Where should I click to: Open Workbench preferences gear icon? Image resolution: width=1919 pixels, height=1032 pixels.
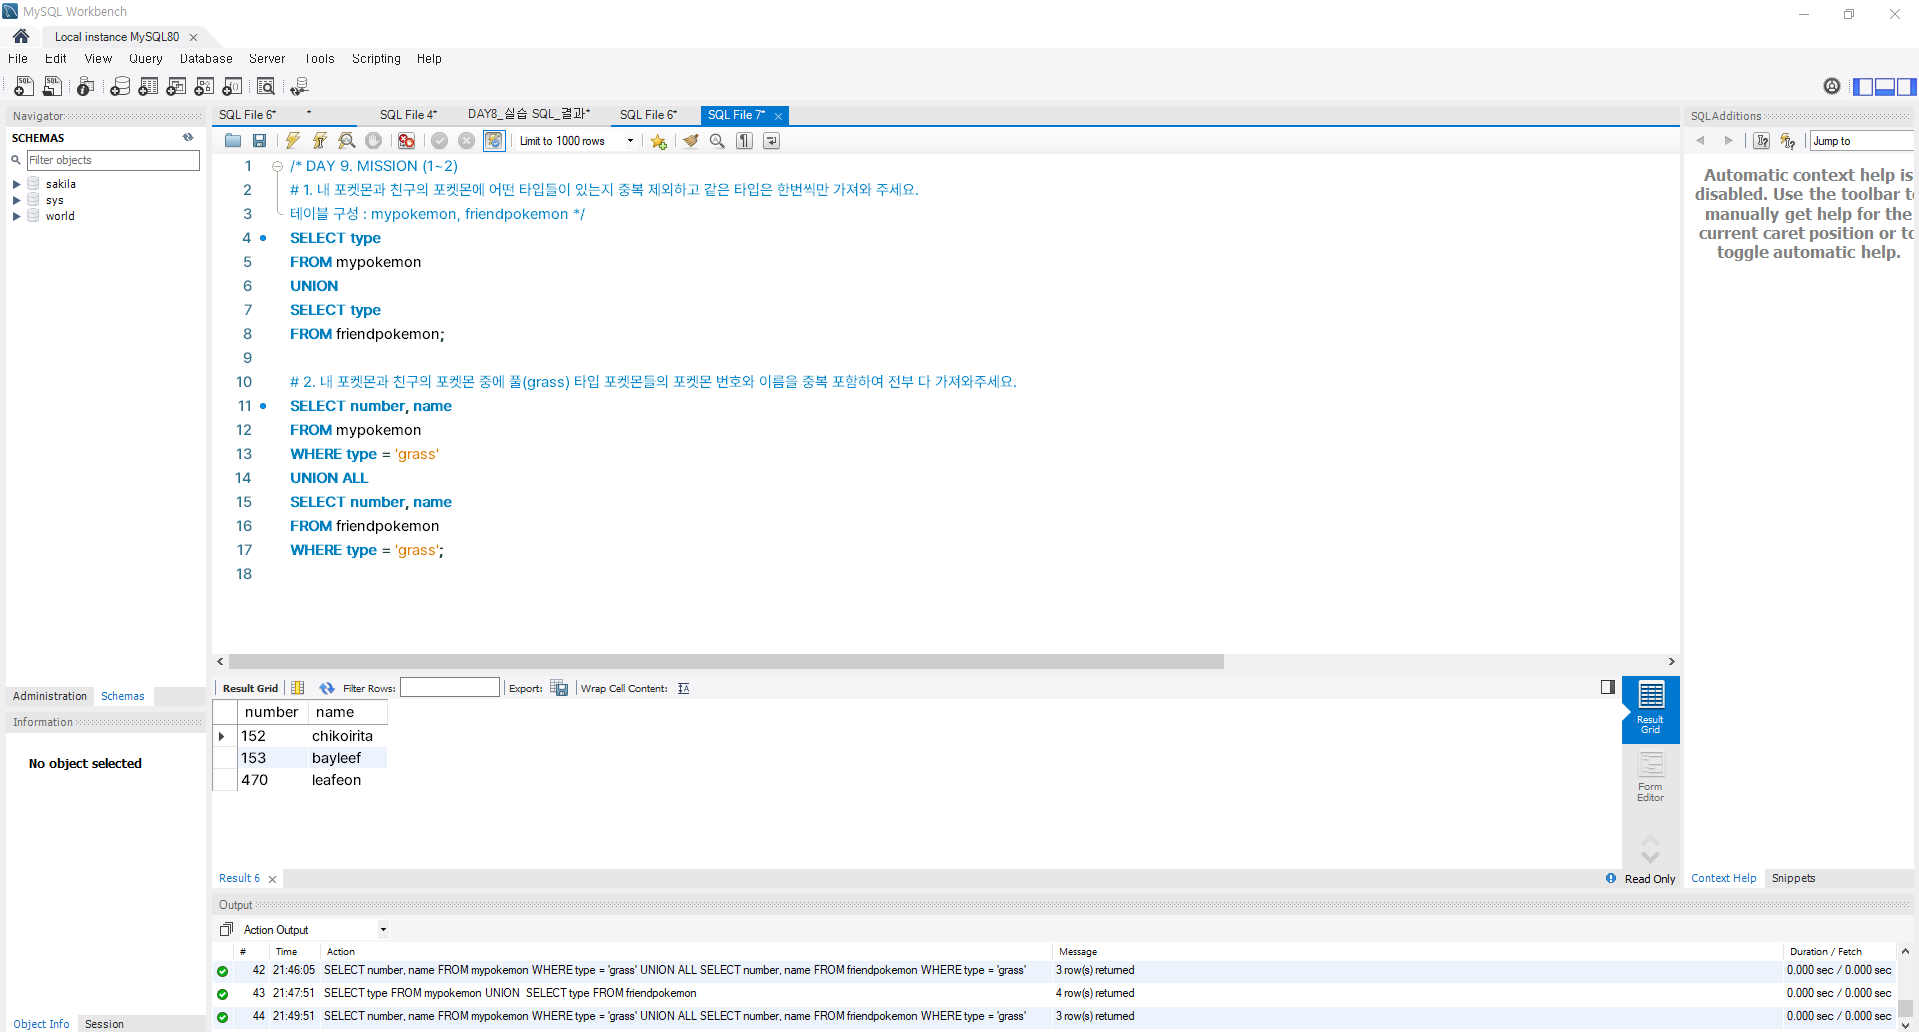1832,86
